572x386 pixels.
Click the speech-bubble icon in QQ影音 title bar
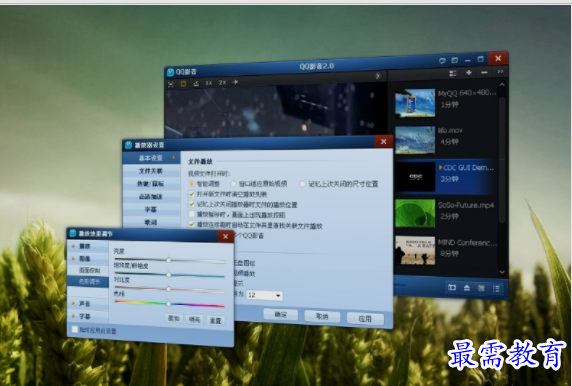pyautogui.click(x=442, y=61)
